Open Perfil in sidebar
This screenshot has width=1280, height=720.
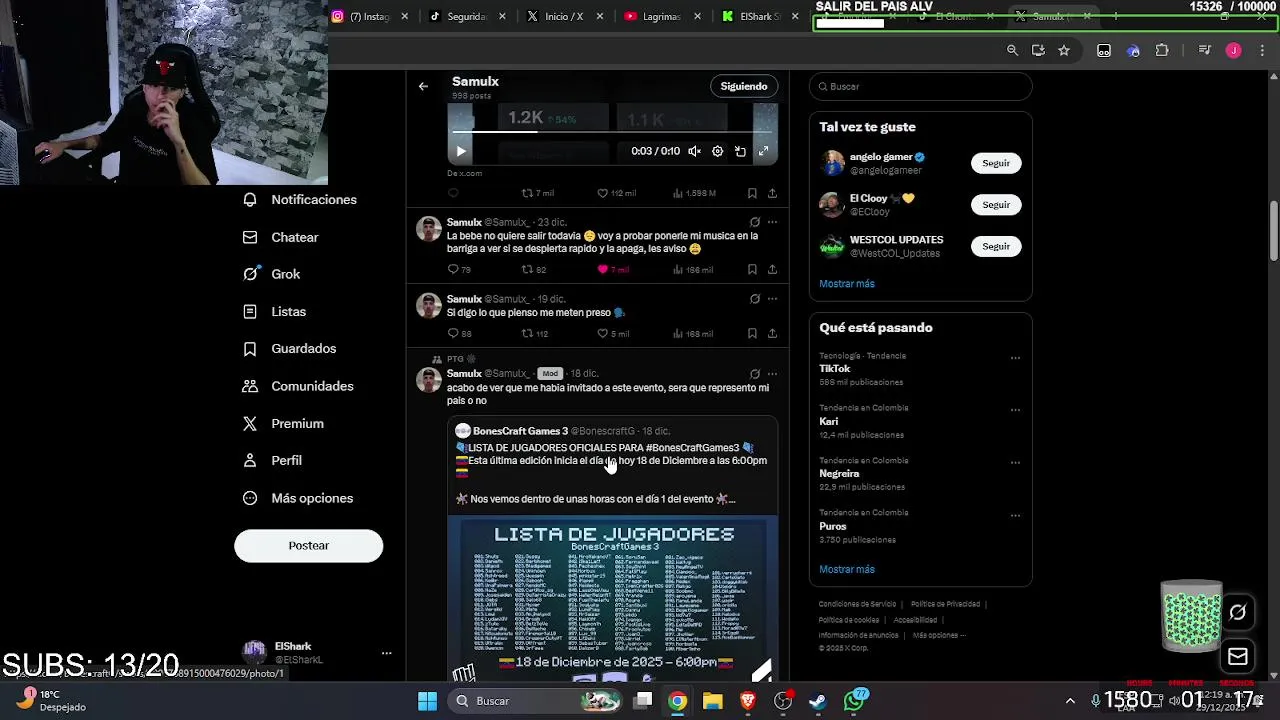(273, 461)
